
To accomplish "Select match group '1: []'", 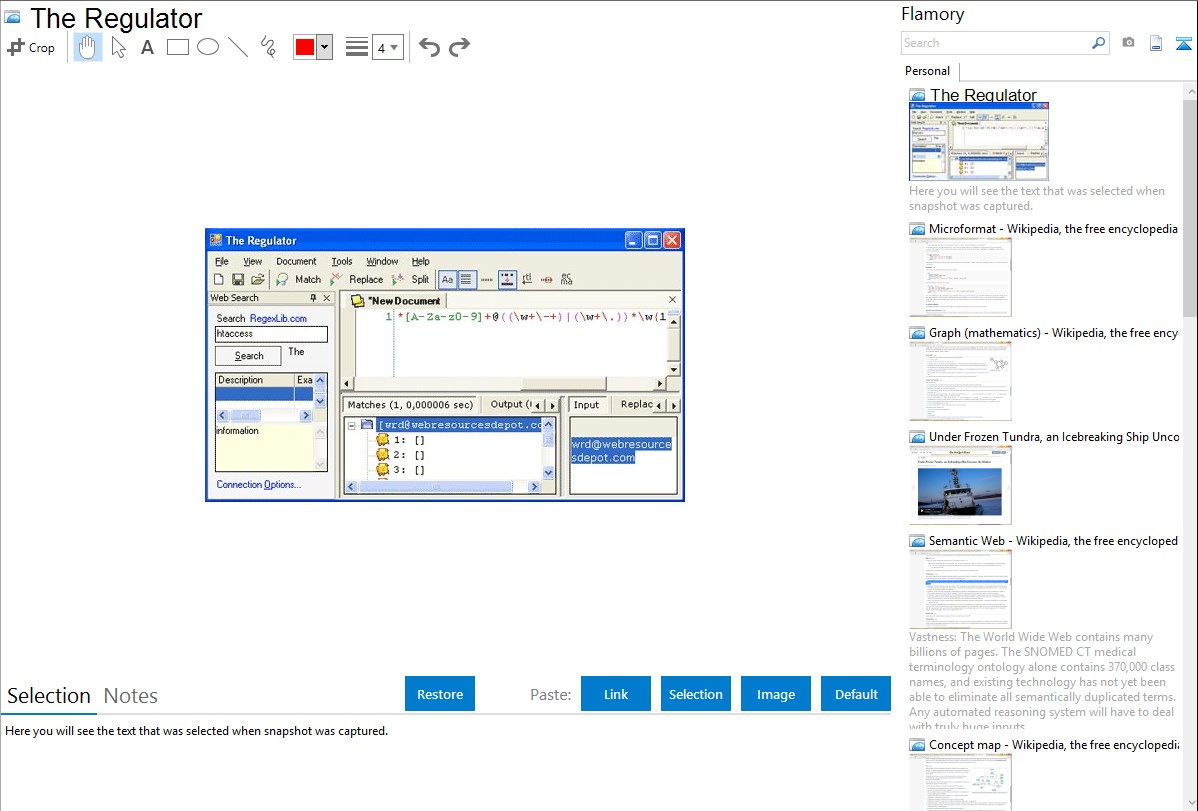I will pos(402,440).
